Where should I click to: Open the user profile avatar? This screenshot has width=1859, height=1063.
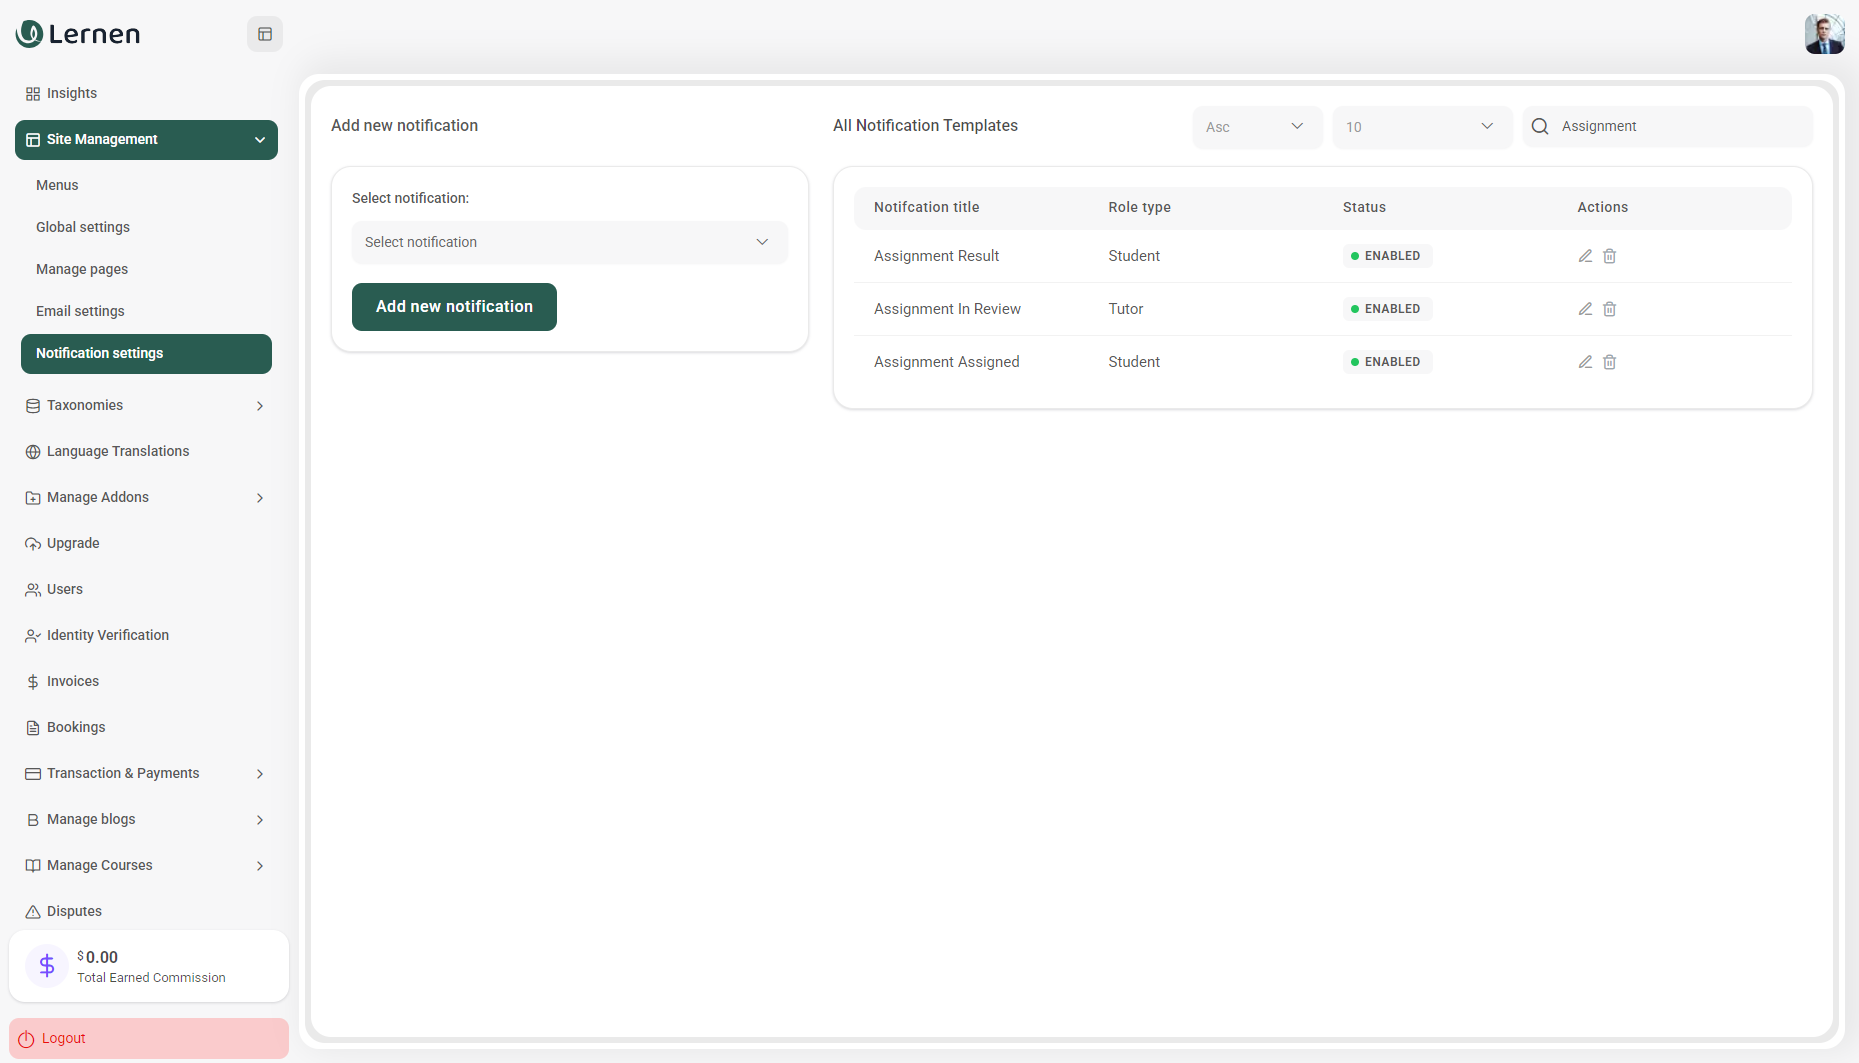1824,34
